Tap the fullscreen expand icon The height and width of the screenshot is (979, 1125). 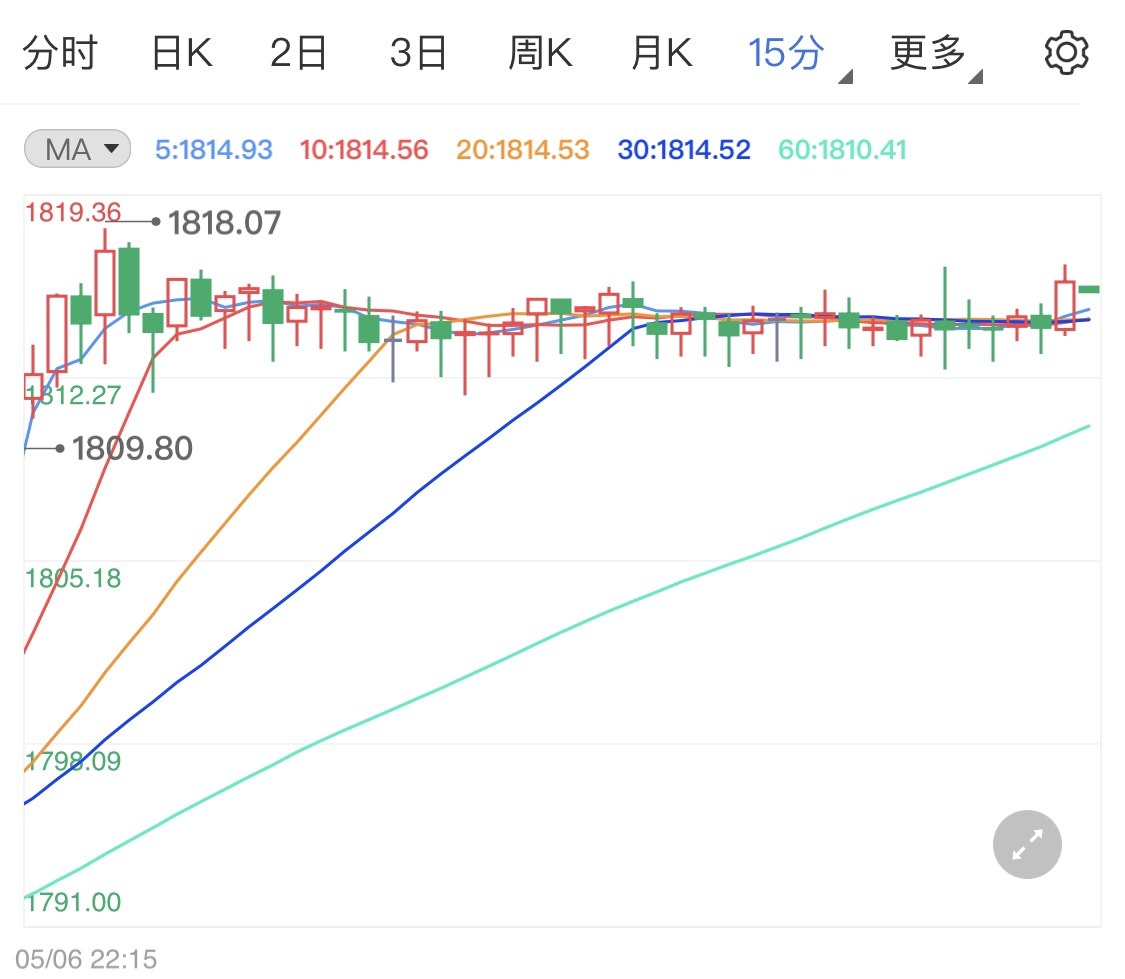(x=1026, y=844)
